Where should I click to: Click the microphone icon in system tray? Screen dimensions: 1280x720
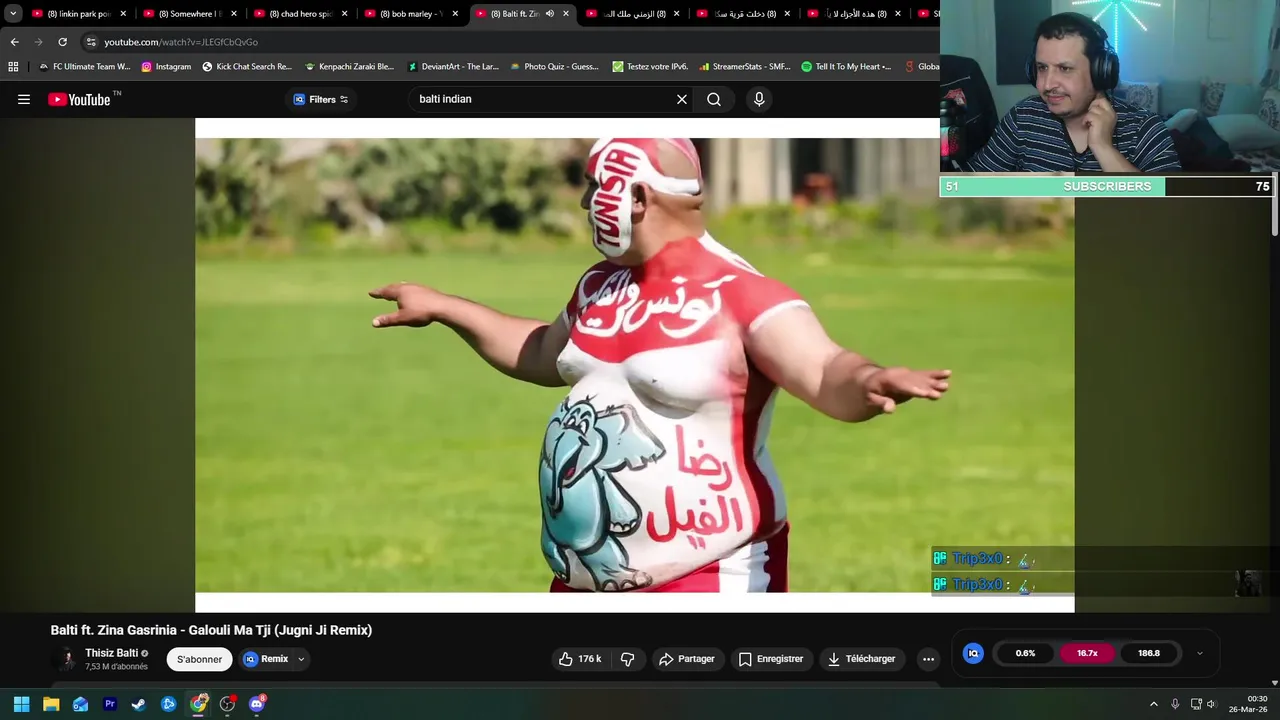[x=1174, y=704]
